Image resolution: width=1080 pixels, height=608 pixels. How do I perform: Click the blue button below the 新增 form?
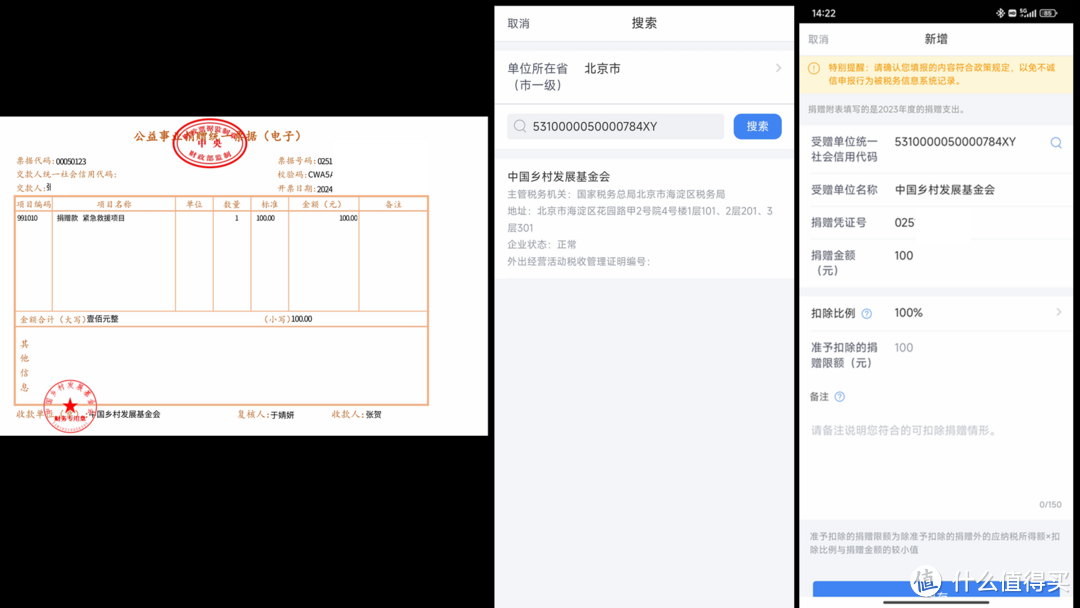(937, 589)
